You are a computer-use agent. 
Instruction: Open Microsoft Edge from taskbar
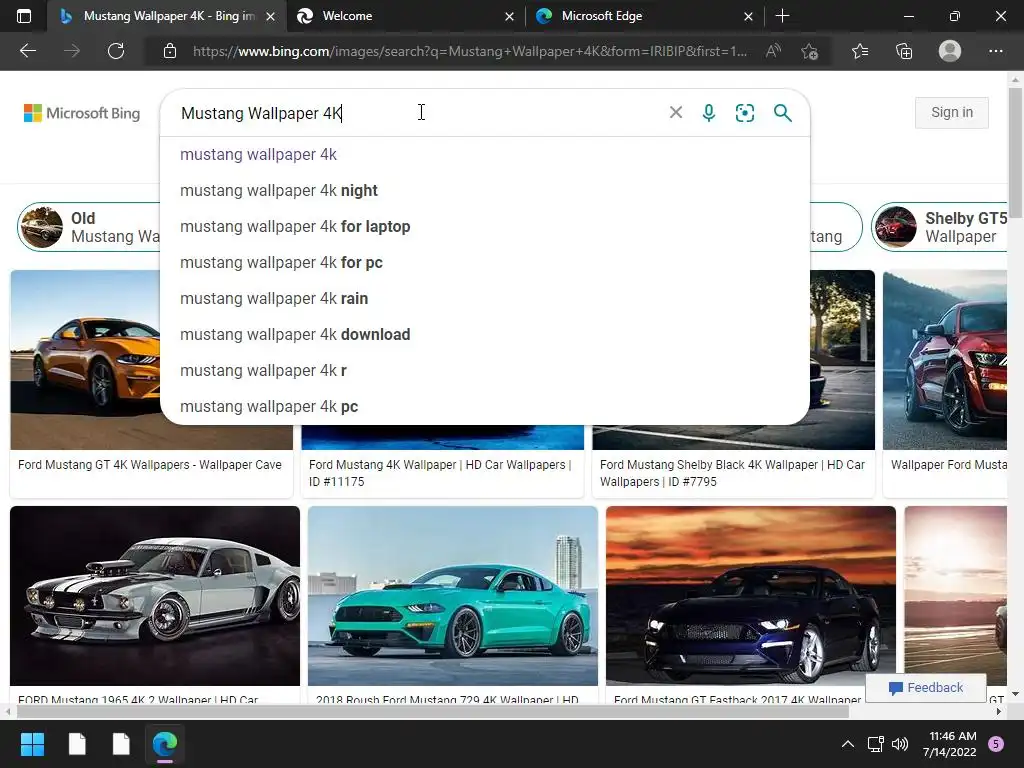pos(165,744)
